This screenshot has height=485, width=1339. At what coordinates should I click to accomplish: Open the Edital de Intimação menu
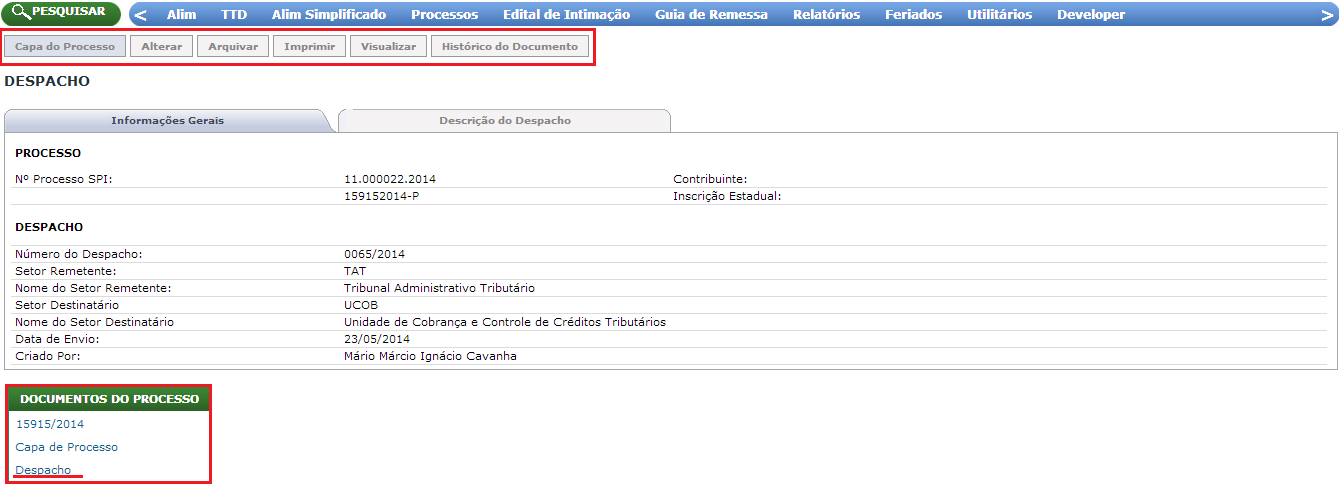567,15
